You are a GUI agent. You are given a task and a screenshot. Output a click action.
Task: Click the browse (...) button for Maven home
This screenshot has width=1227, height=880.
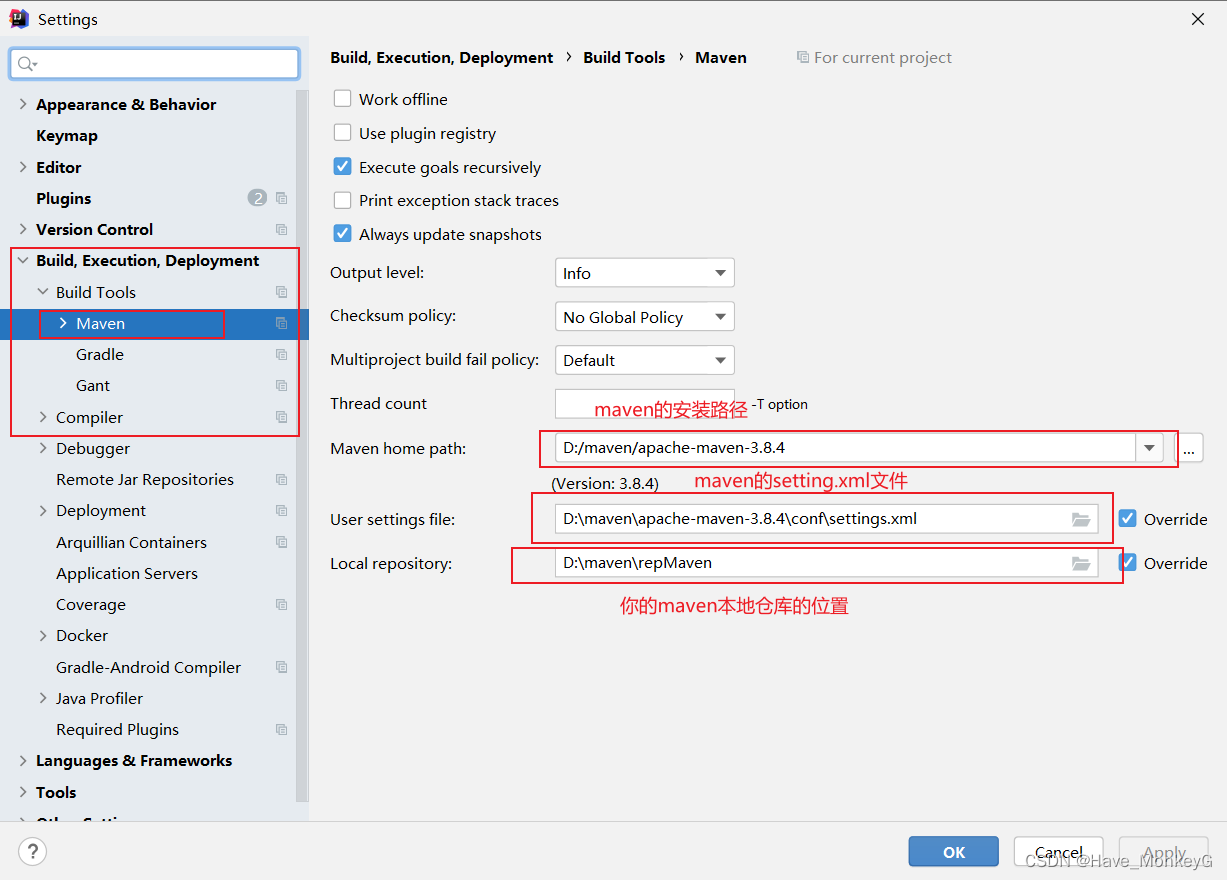(1189, 448)
